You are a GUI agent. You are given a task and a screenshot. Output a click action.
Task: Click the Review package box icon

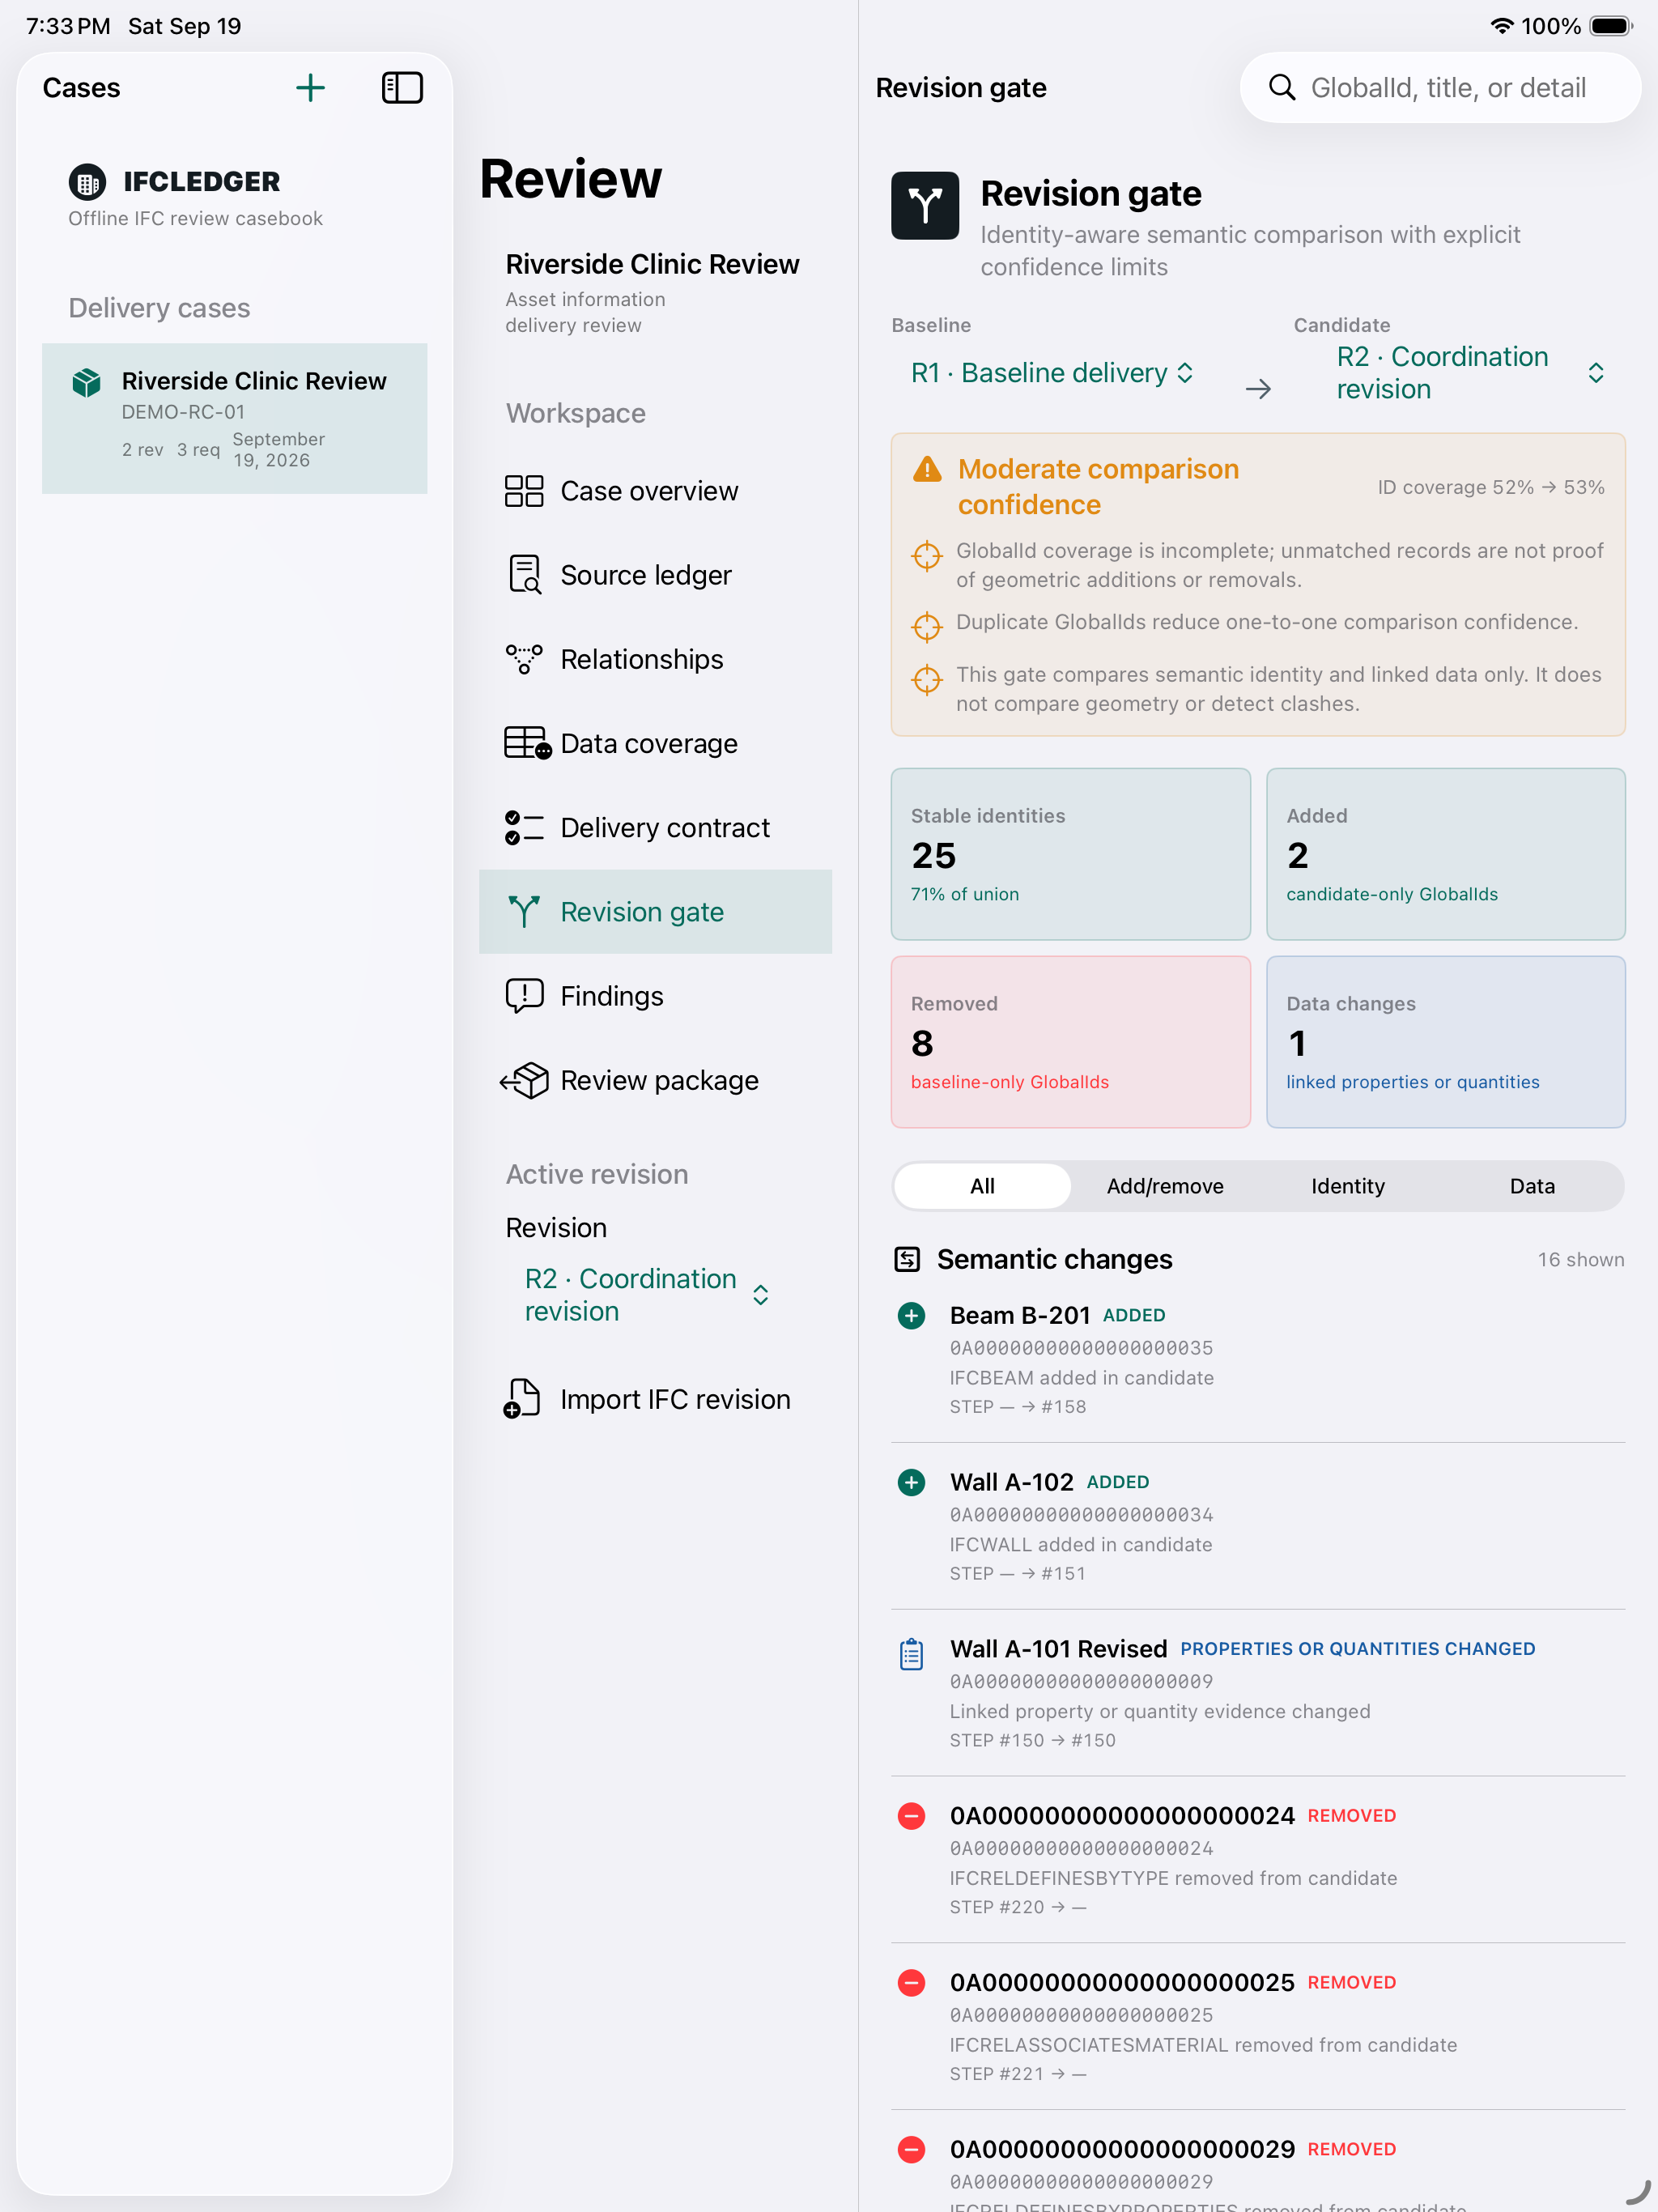(x=524, y=1080)
